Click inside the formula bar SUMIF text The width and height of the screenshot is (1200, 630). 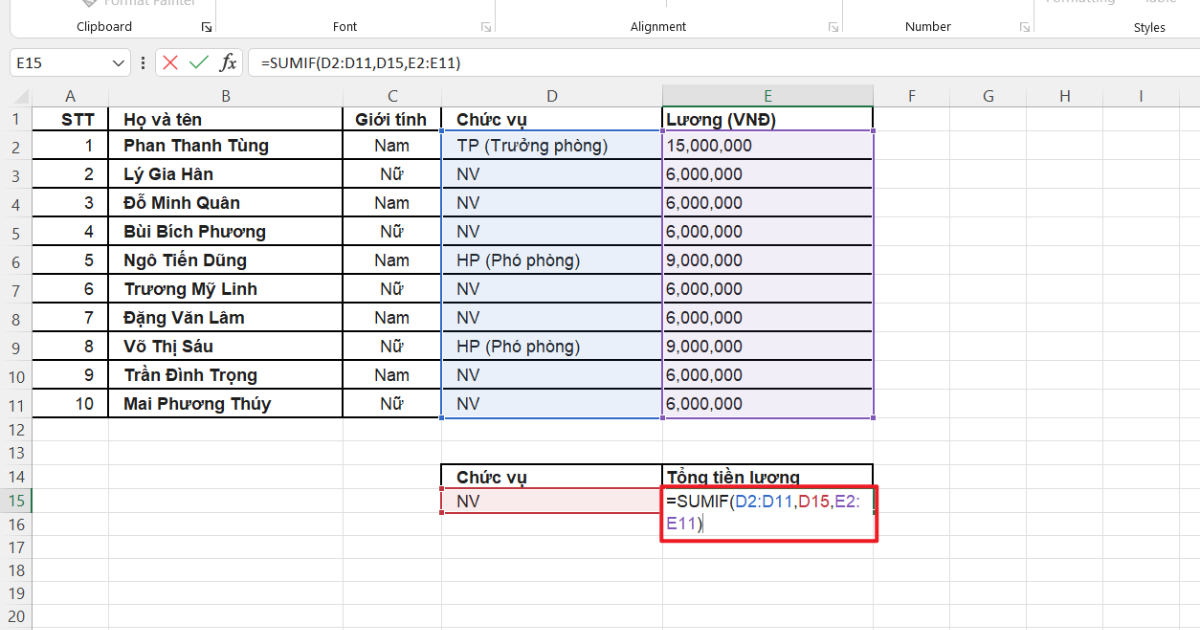click(x=360, y=62)
